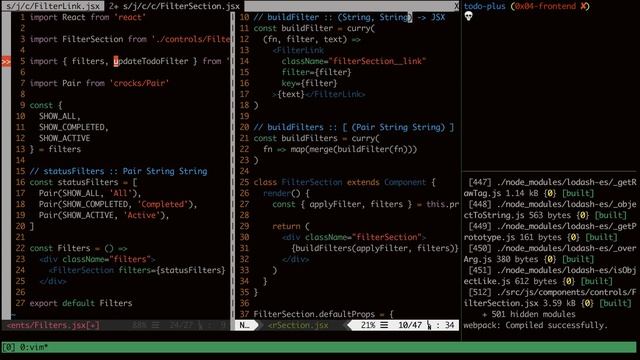This screenshot has width=640, height=360.
Task: Click the filter={filter} attribute line
Action: [316, 73]
